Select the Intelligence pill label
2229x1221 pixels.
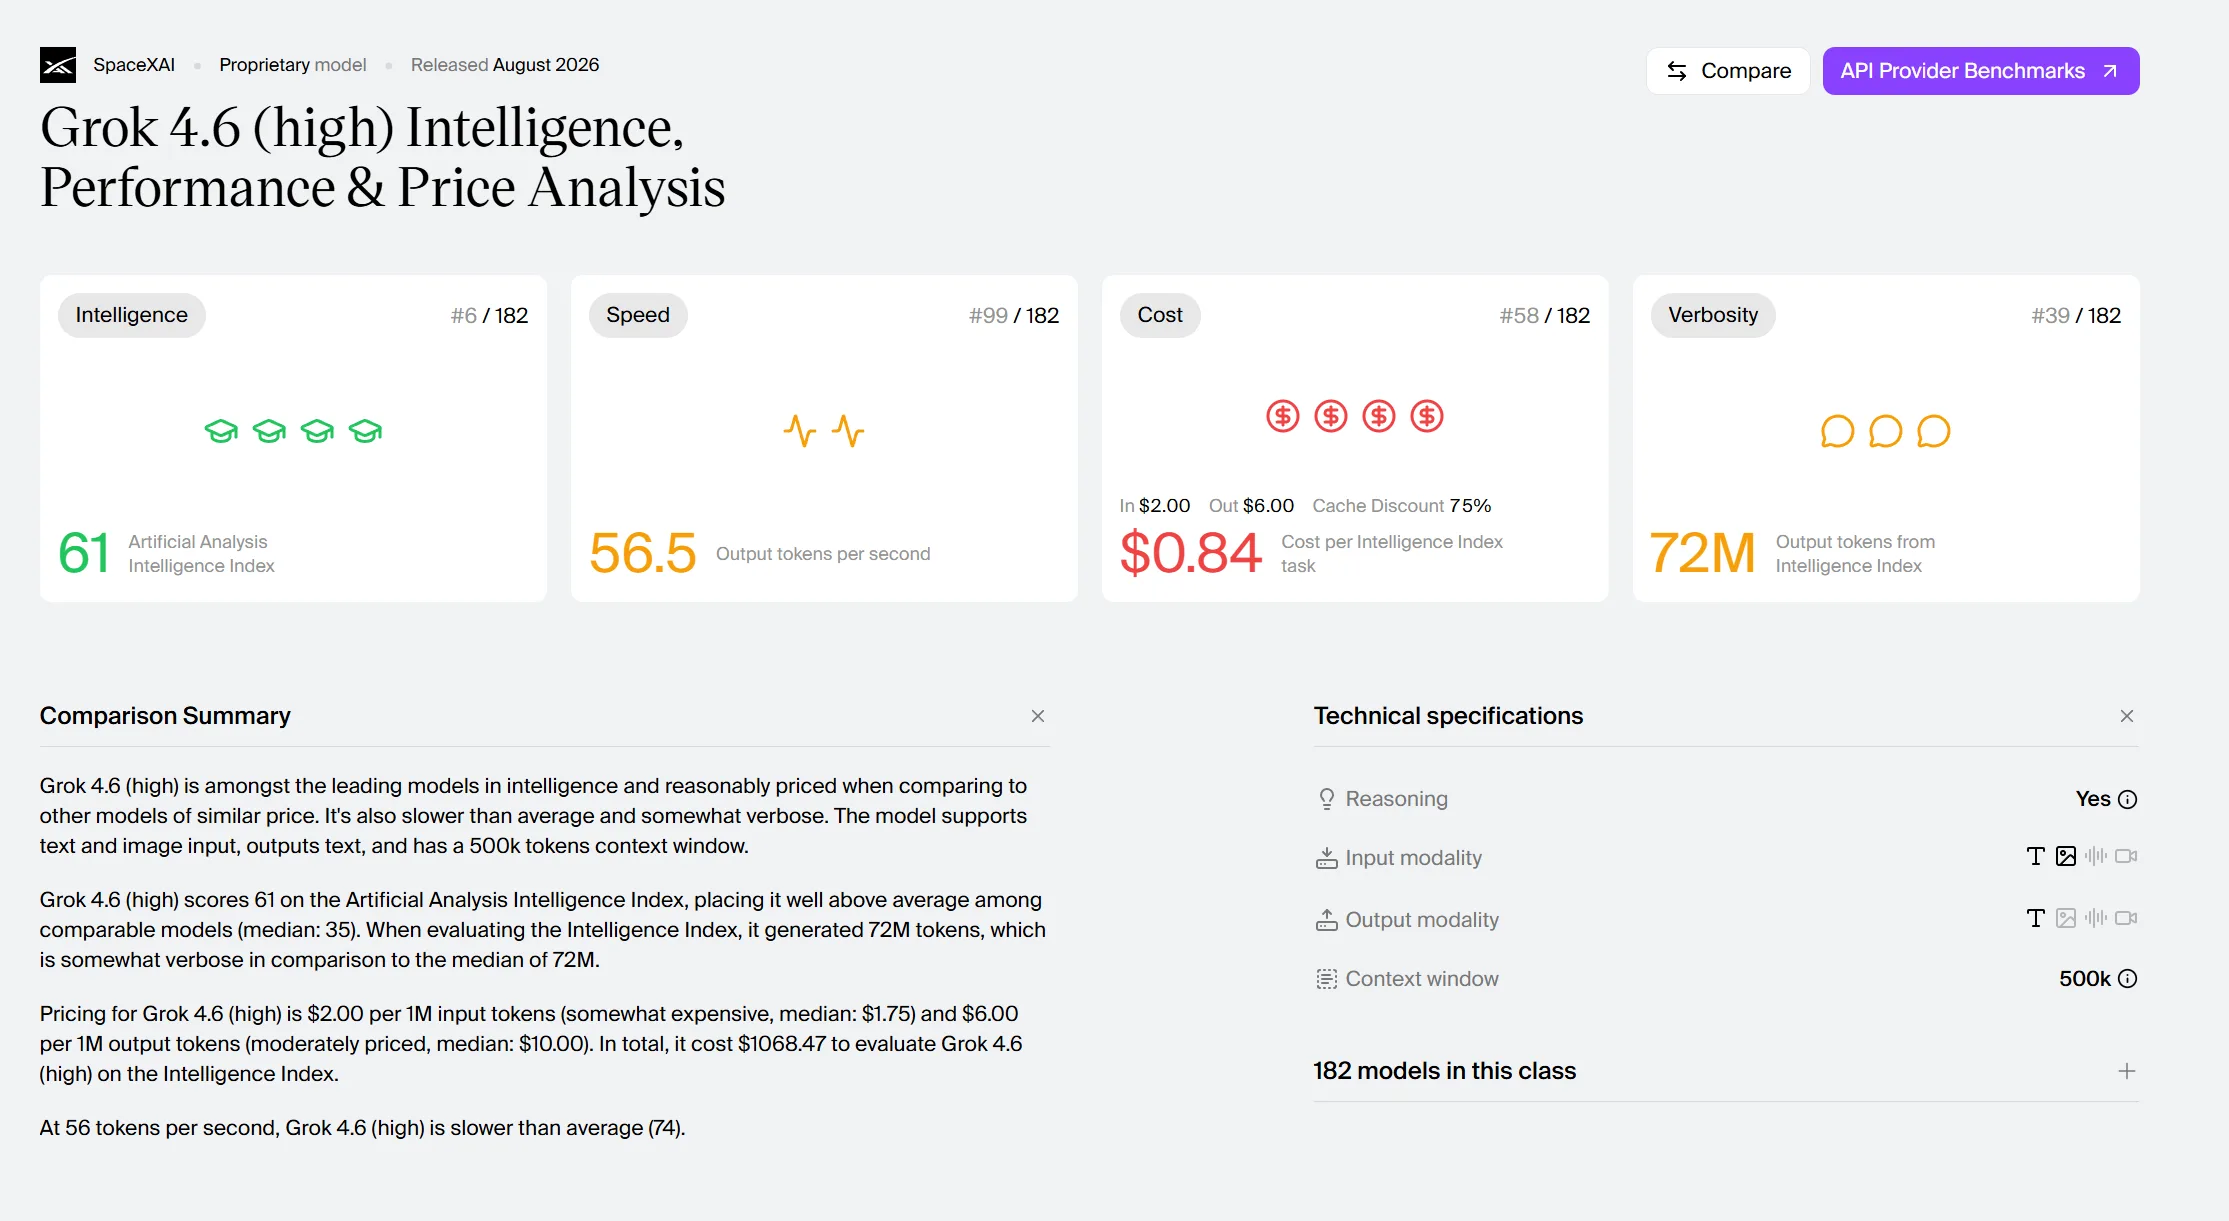tap(132, 315)
